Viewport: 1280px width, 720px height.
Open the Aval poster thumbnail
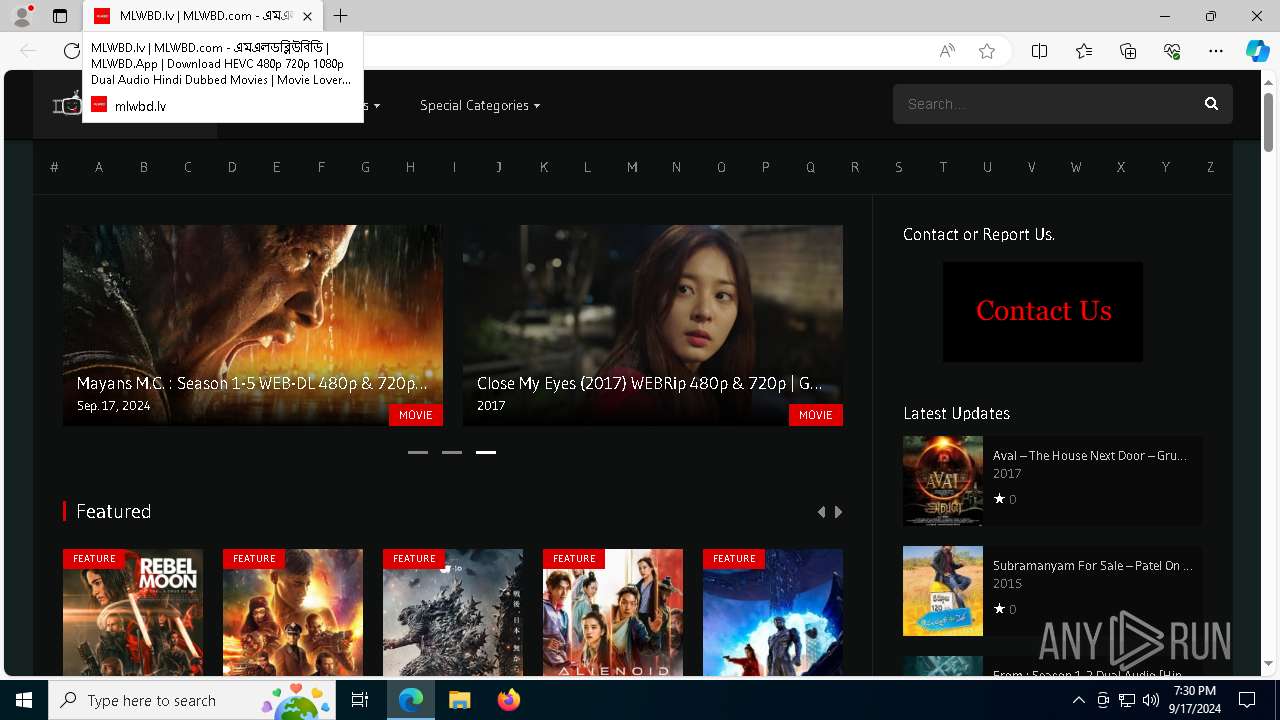tap(943, 481)
